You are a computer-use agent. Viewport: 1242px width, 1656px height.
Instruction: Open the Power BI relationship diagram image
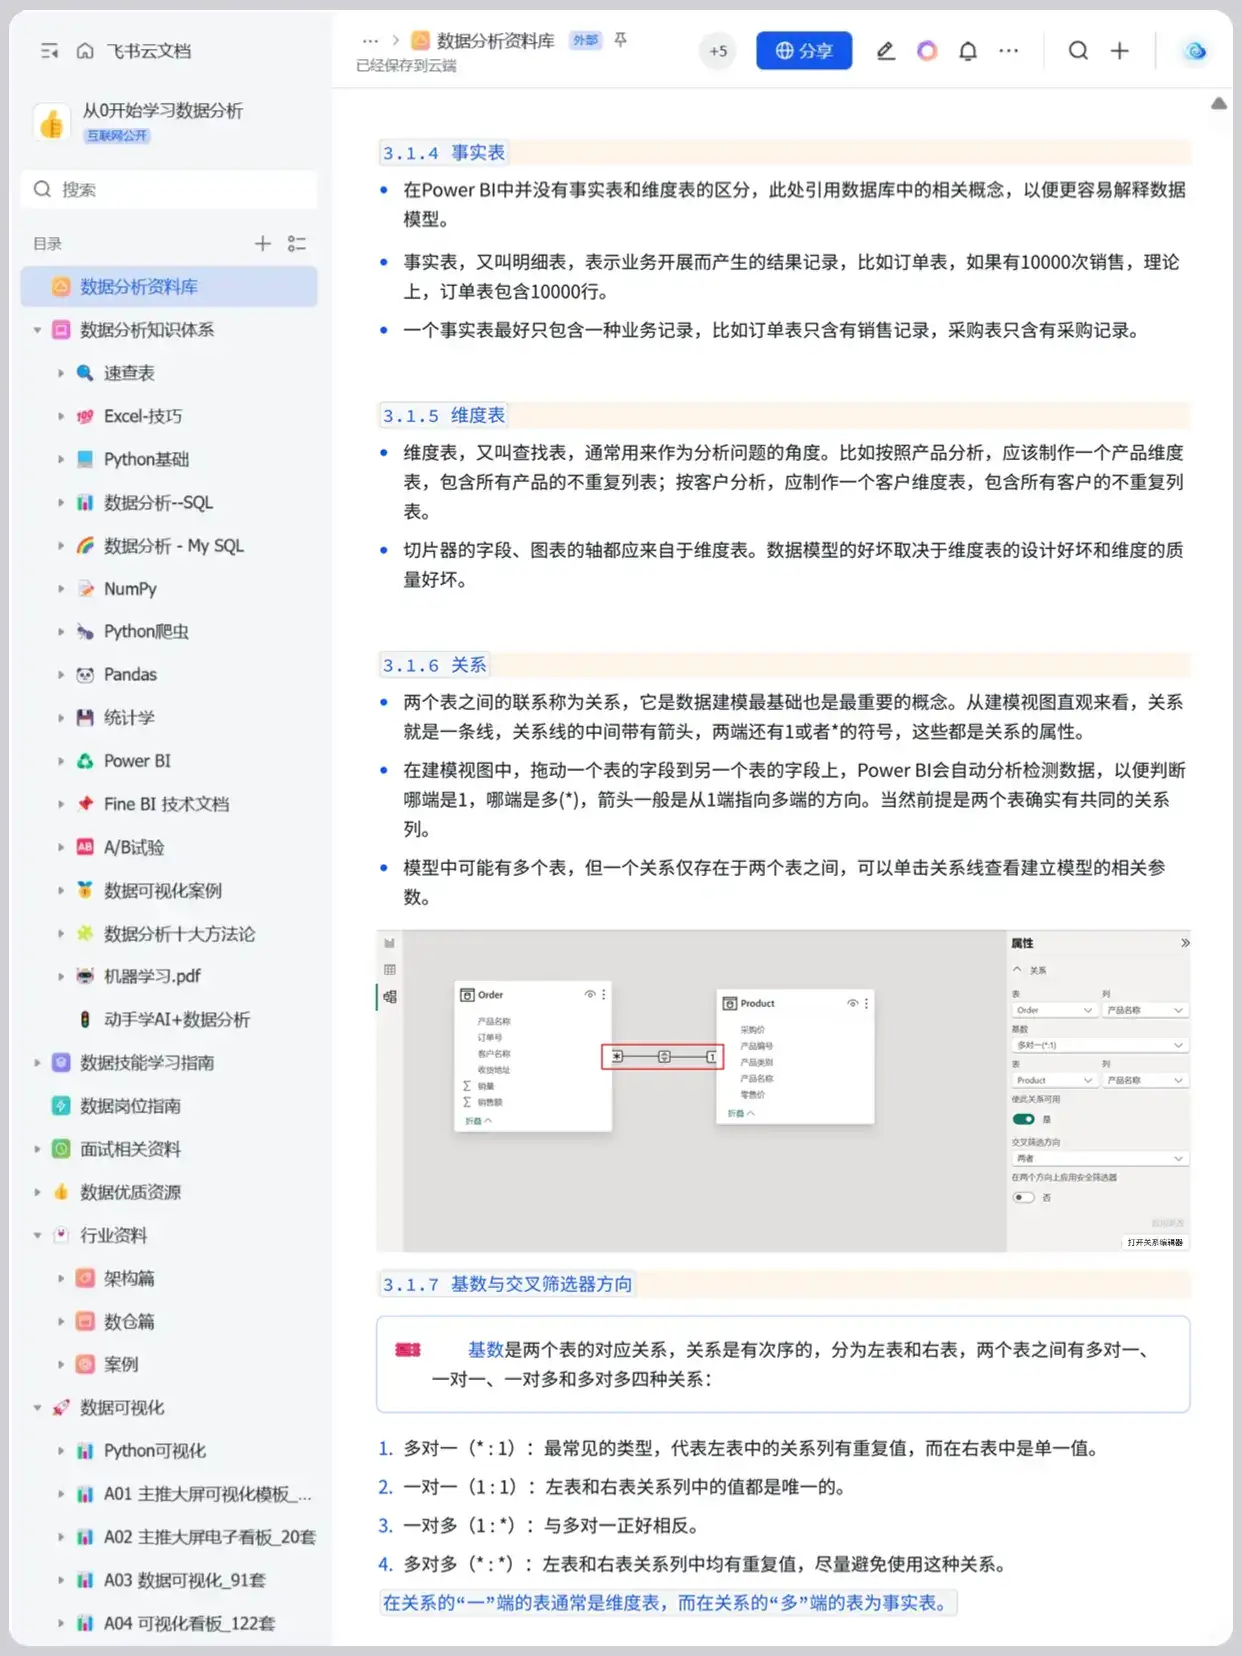[783, 1091]
